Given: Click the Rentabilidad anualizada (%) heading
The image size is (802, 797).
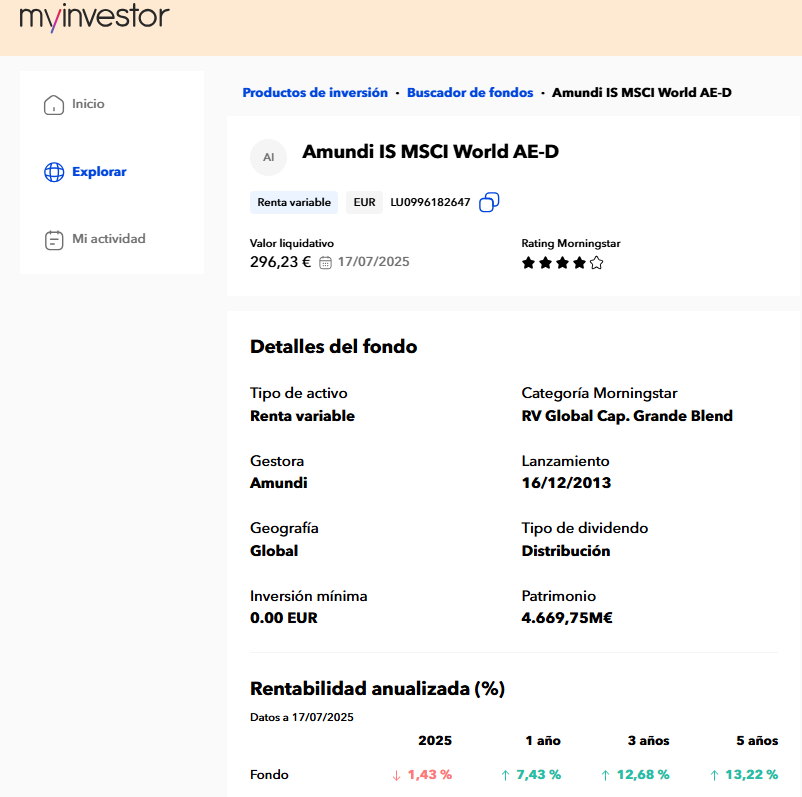Looking at the screenshot, I should (377, 689).
